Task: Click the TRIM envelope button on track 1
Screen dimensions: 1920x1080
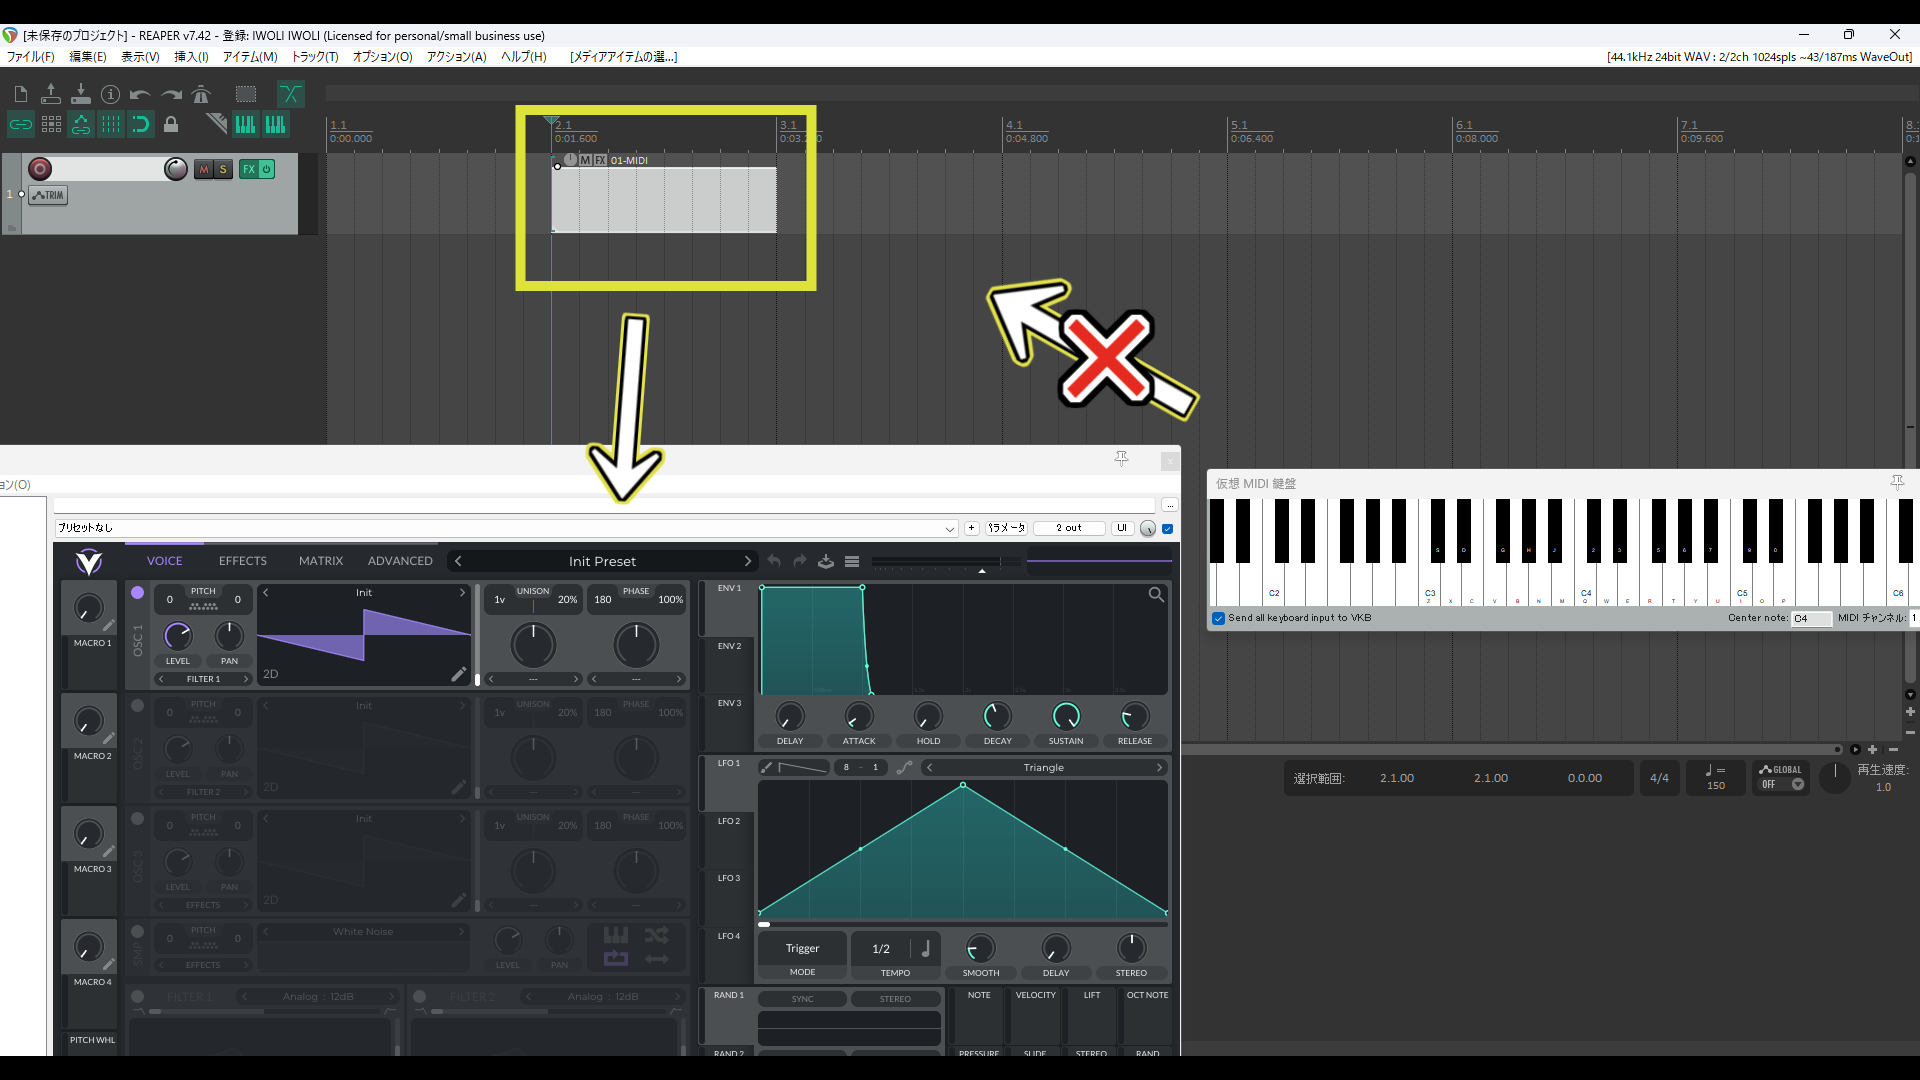Action: (x=48, y=195)
